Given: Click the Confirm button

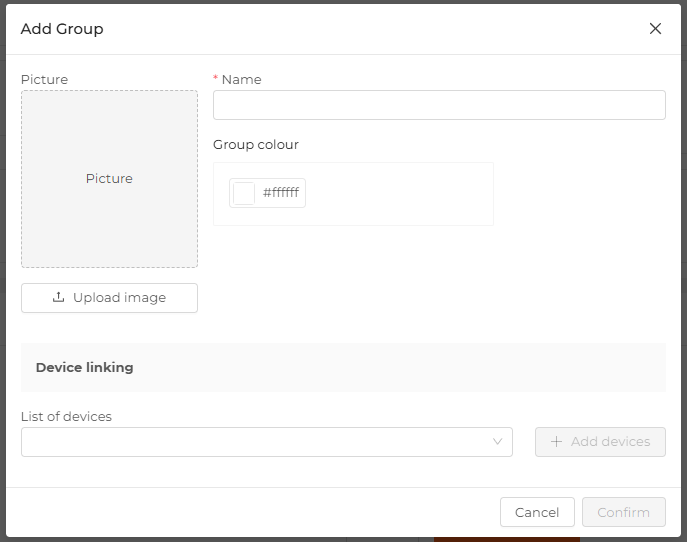Looking at the screenshot, I should pos(623,512).
